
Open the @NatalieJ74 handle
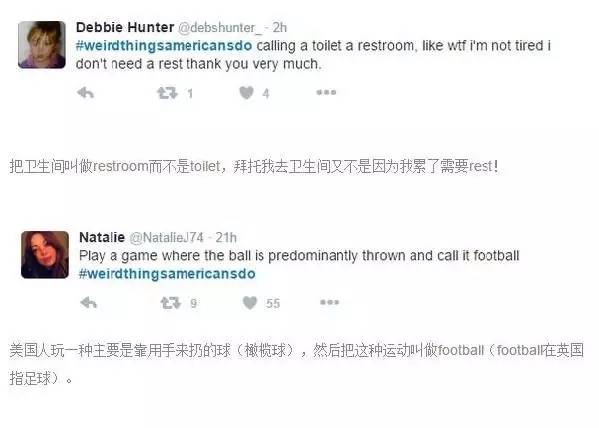pos(167,238)
